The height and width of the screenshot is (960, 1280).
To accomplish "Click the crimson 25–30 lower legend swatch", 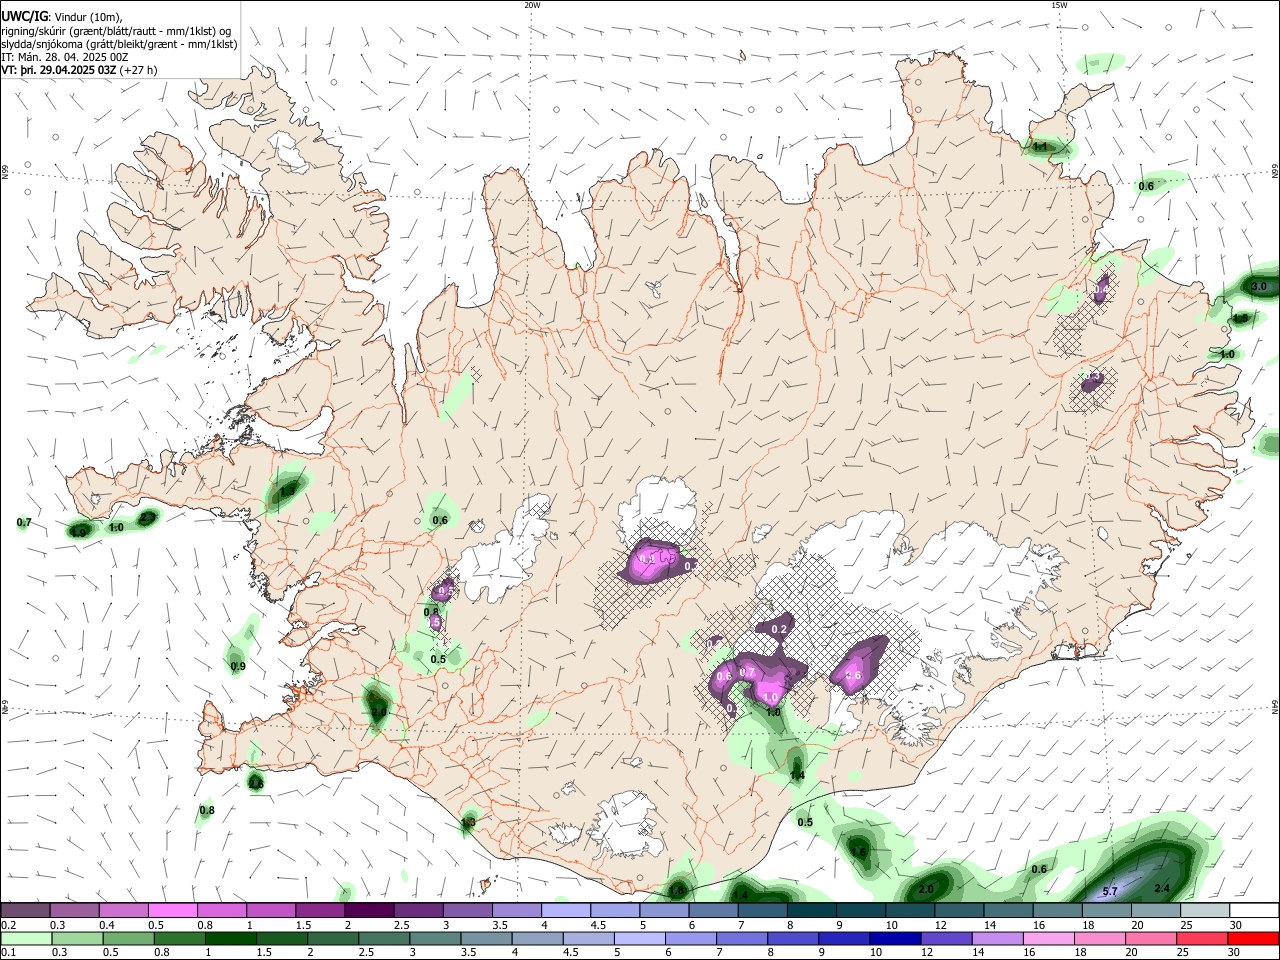I will tap(1202, 938).
